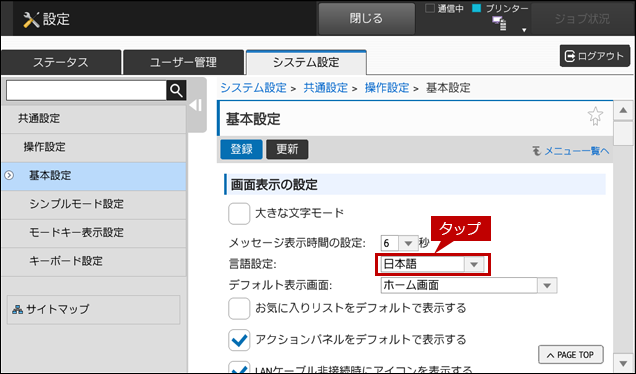Click the 更新 button
The height and width of the screenshot is (374, 636).
(287, 149)
